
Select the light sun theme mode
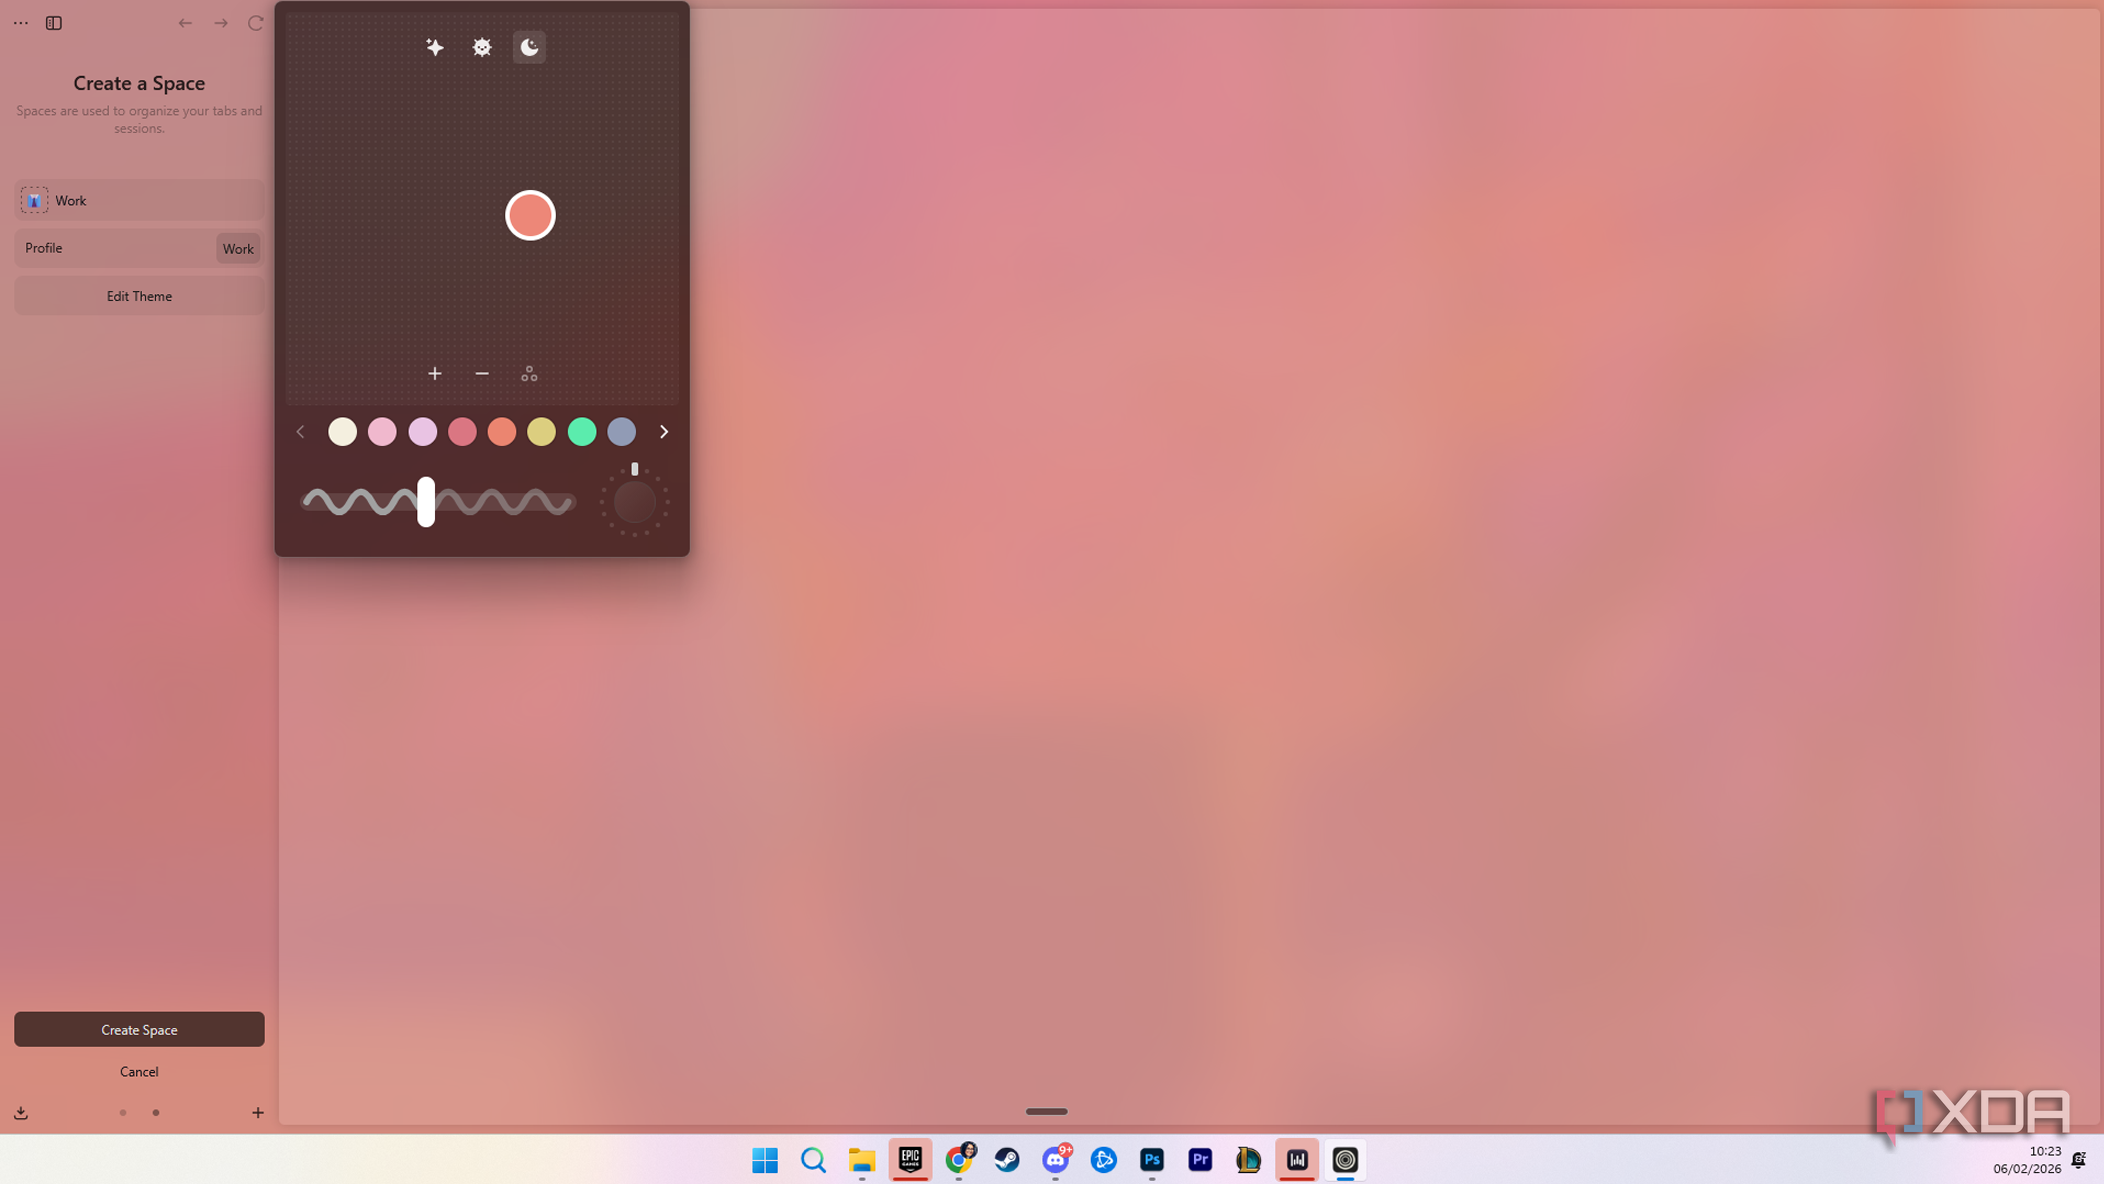click(482, 47)
